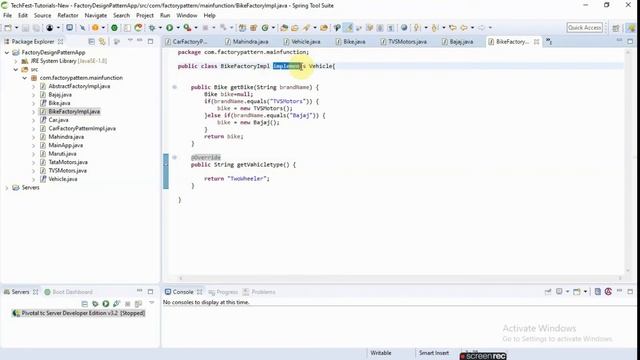Click the Toggle Mark Occurrences toolbar icon
The image size is (640, 360).
click(349, 28)
